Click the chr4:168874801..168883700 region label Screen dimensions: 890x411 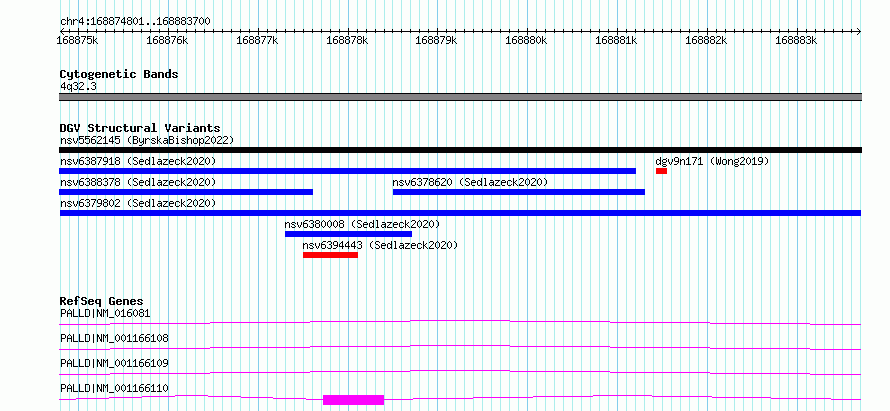tap(135, 22)
